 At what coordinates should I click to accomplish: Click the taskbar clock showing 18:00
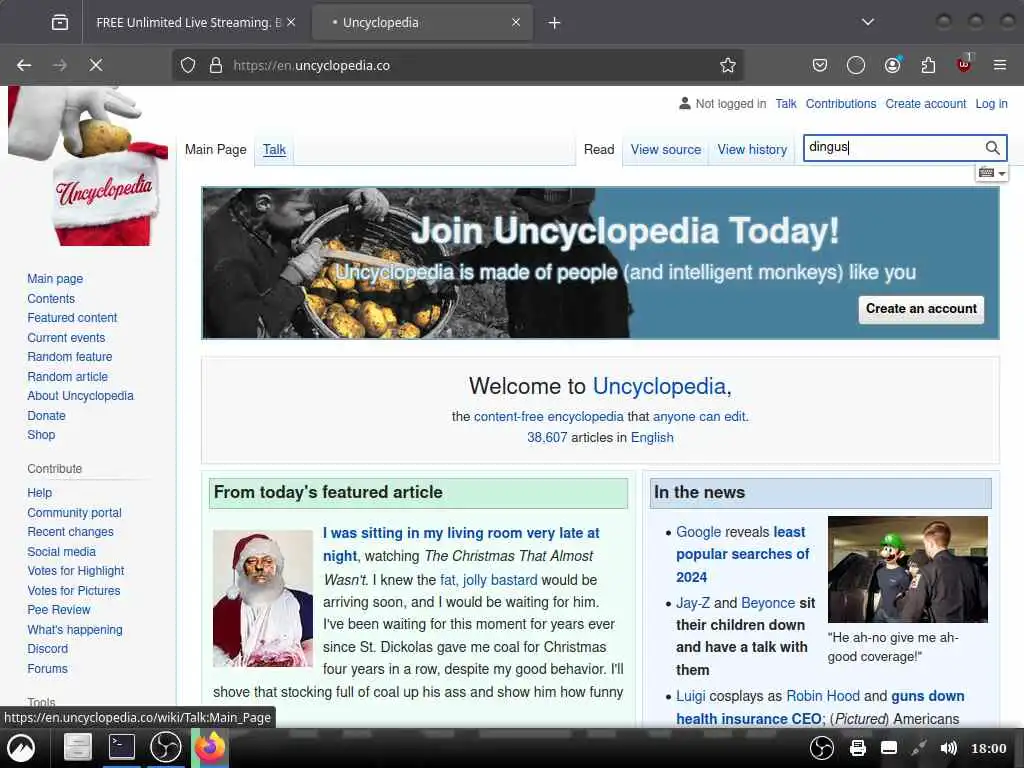pyautogui.click(x=989, y=748)
